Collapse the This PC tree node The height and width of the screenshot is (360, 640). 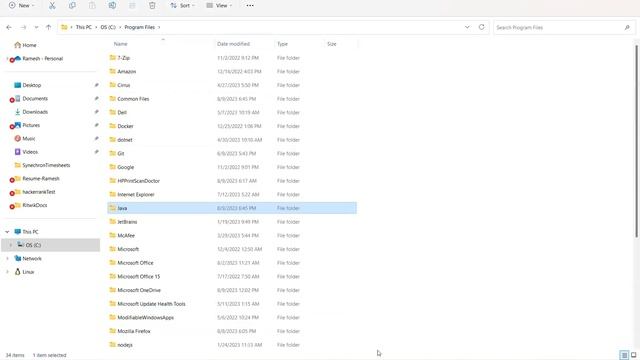[7, 232]
